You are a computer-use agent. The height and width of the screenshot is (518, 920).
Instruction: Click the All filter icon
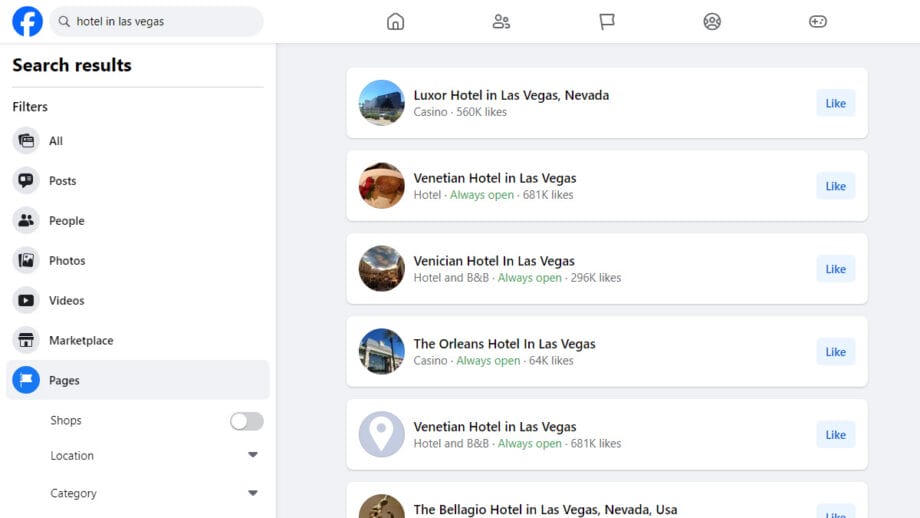26,141
